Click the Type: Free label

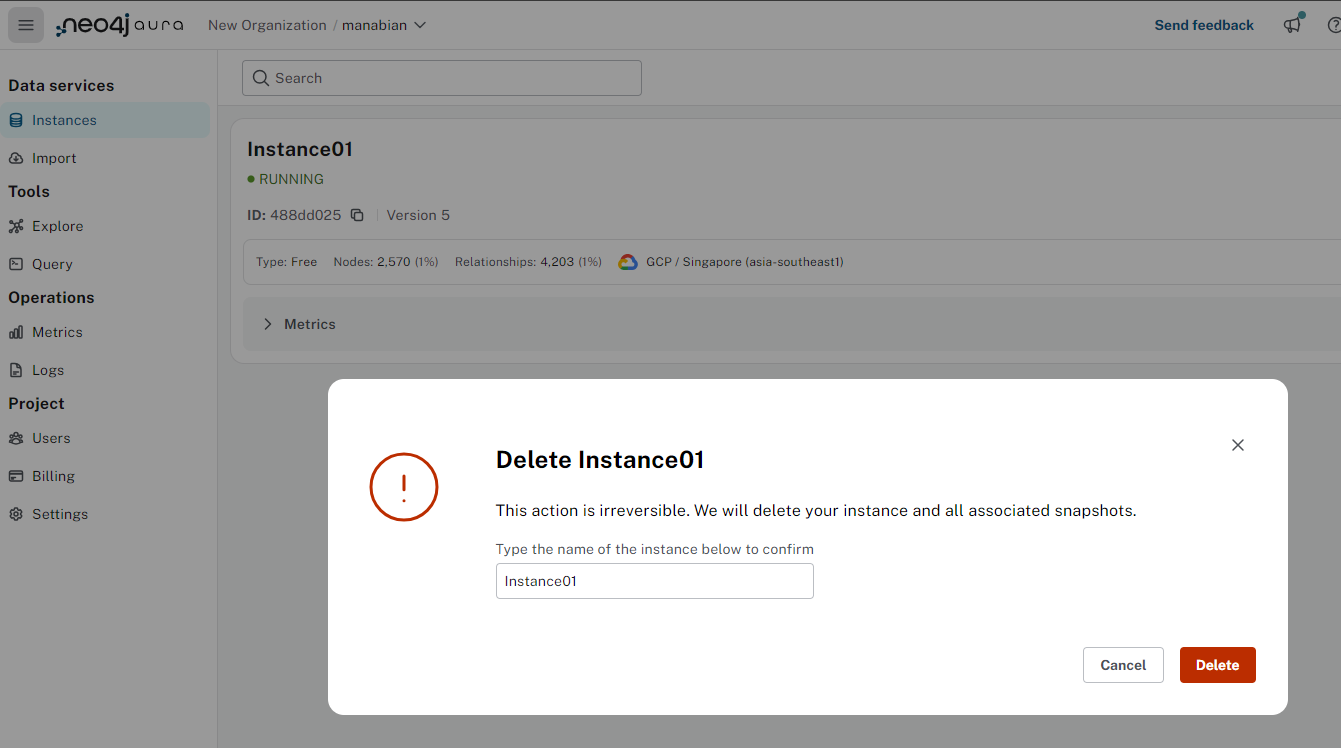point(286,262)
